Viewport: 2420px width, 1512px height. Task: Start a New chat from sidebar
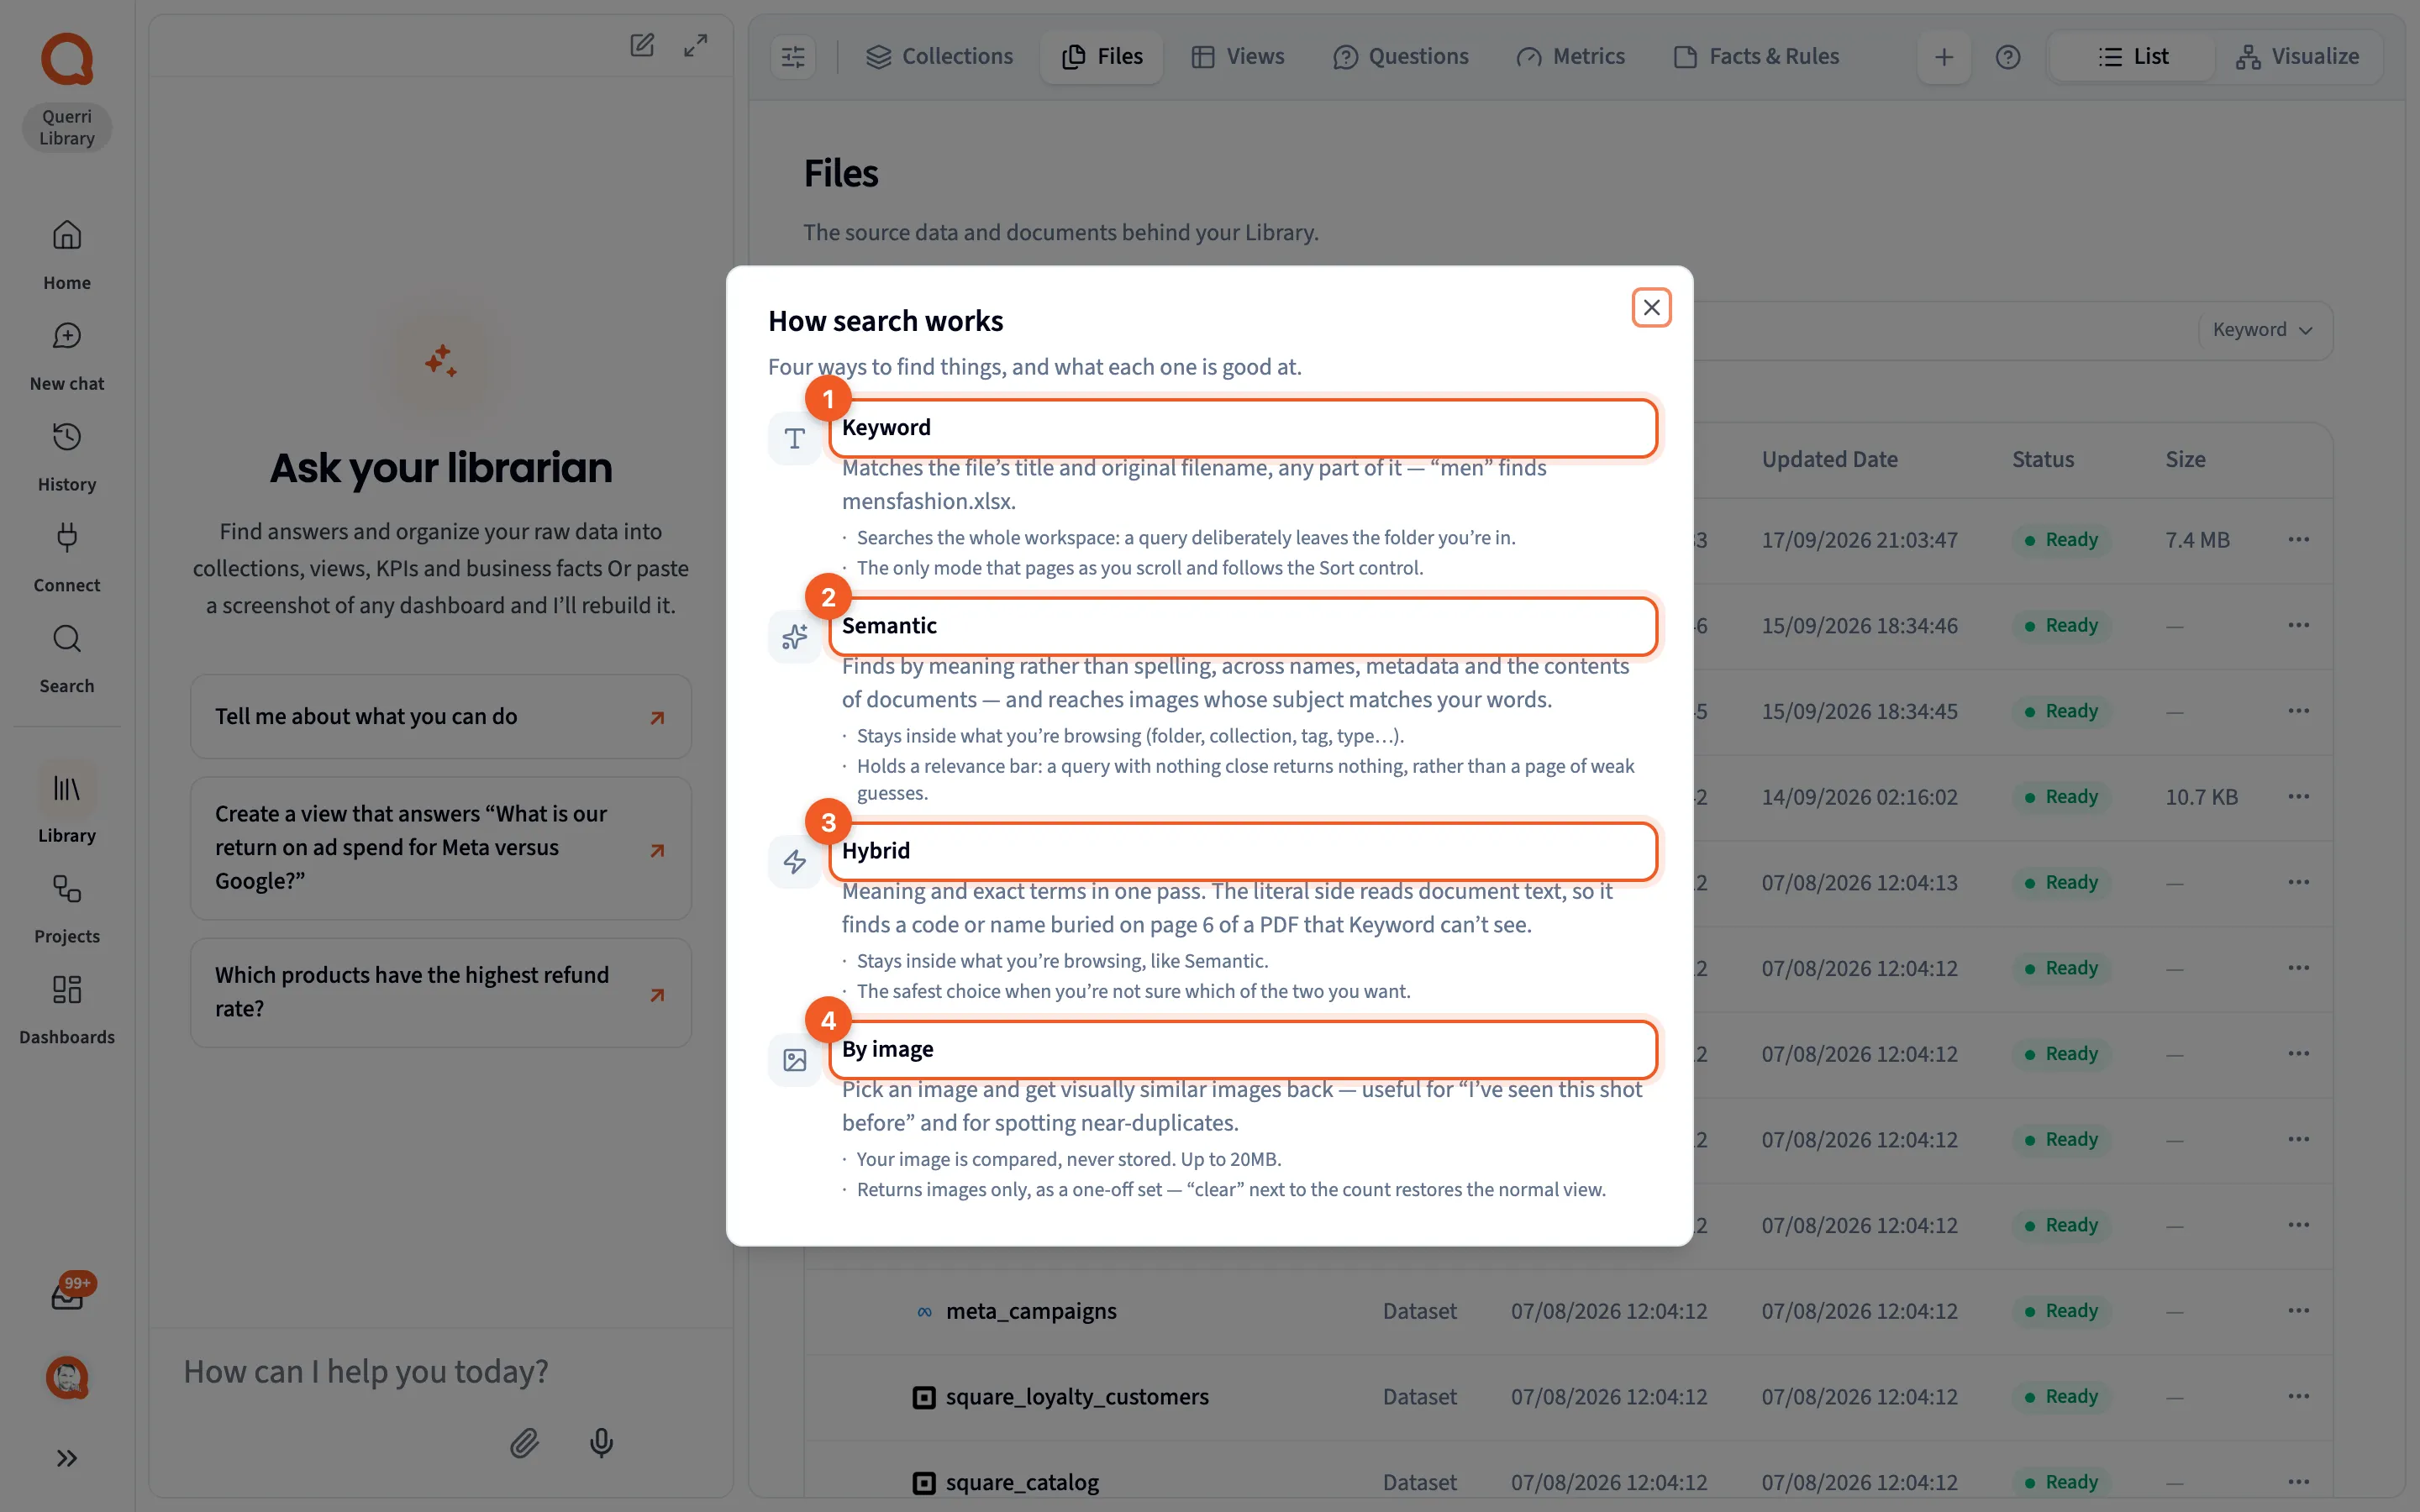coord(67,356)
